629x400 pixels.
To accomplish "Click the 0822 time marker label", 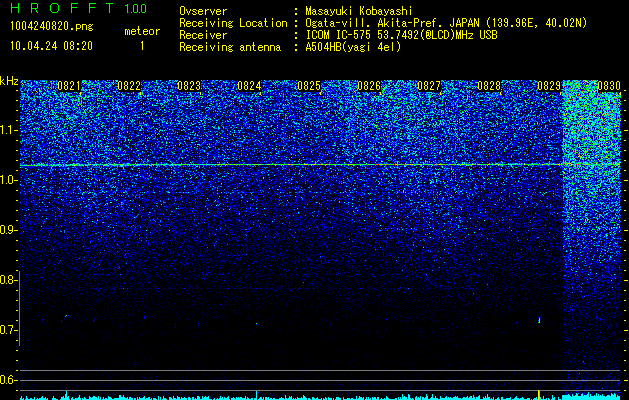I will click(x=129, y=86).
